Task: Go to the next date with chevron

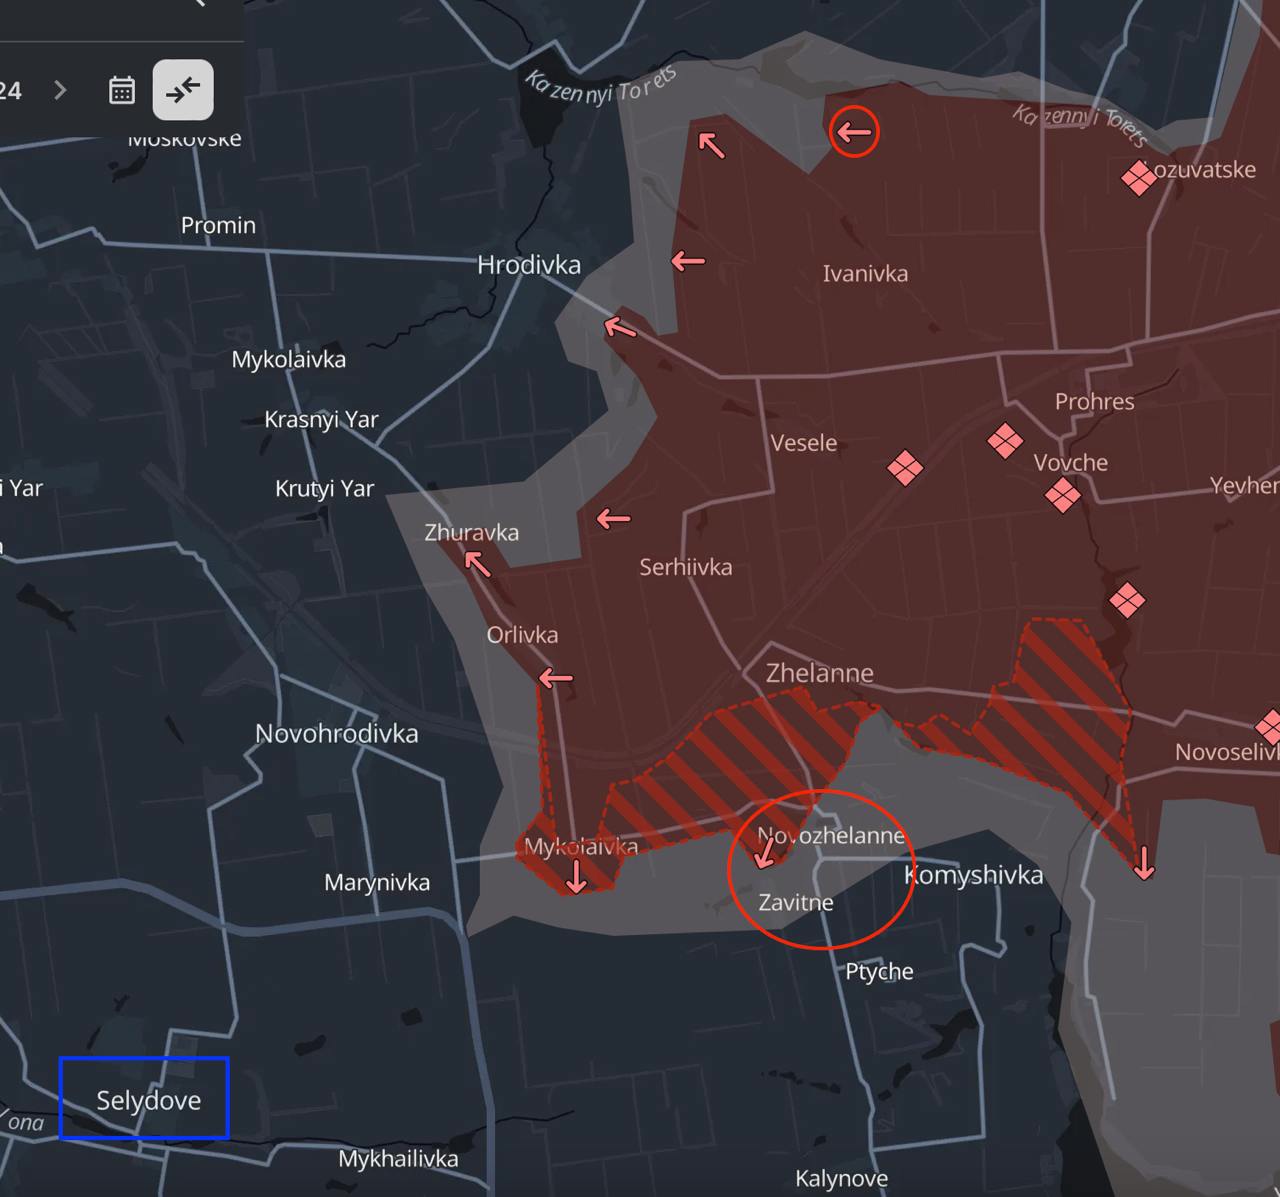Action: [x=61, y=90]
